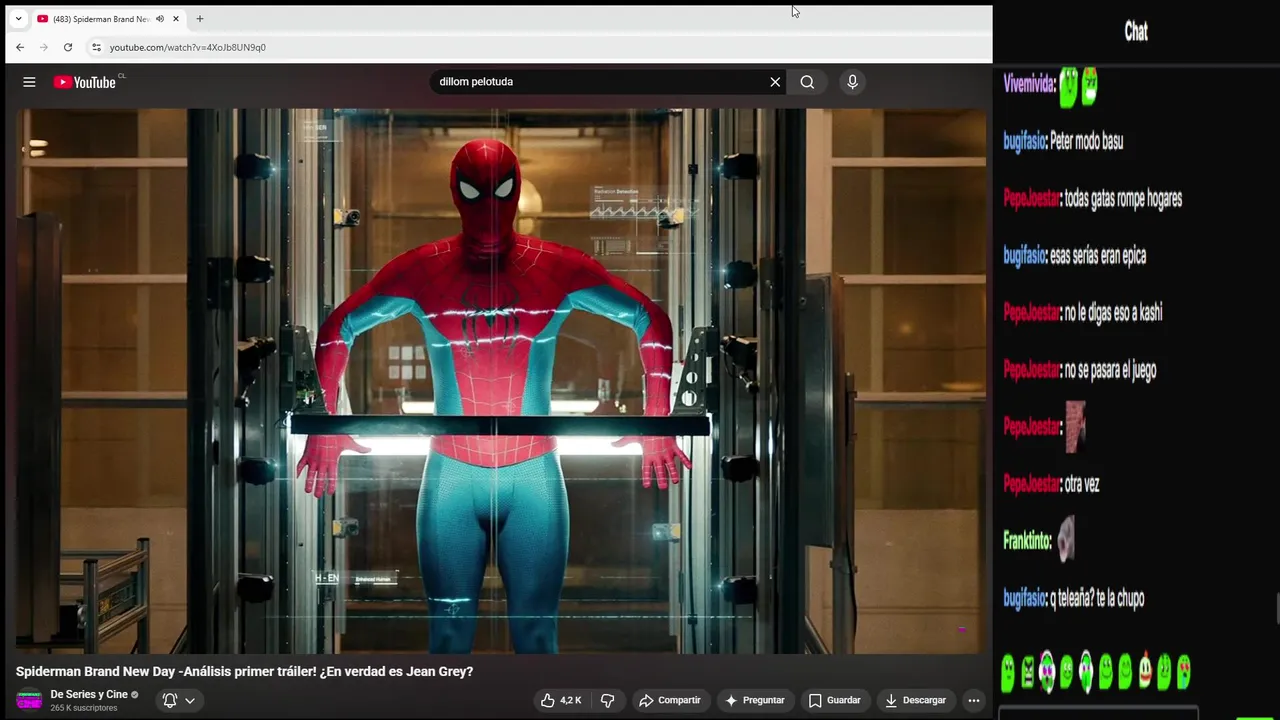Mute the tab via speaker icon
The image size is (1280, 720).
pyautogui.click(x=160, y=19)
